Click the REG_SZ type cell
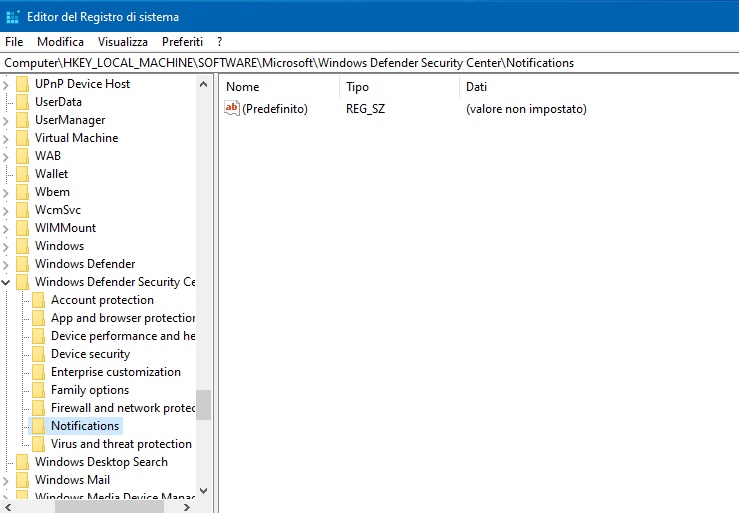This screenshot has width=739, height=513. tap(365, 109)
